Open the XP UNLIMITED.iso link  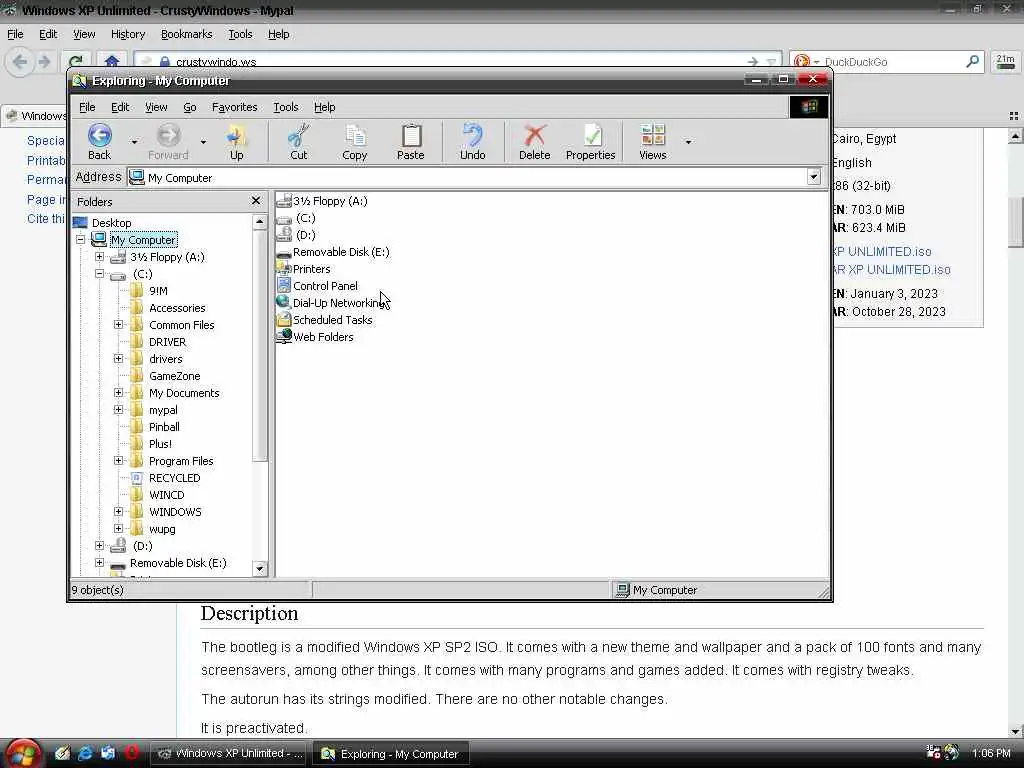[x=883, y=251]
